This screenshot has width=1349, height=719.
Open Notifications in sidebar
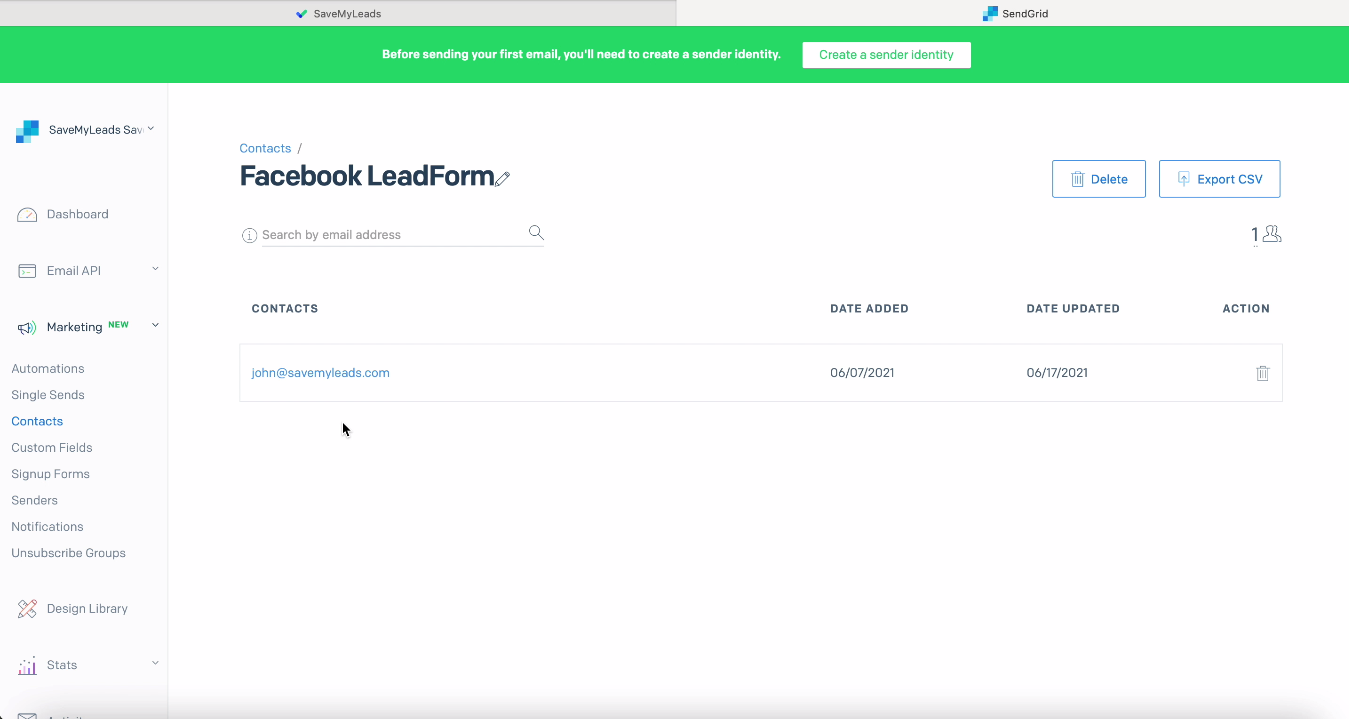(47, 527)
